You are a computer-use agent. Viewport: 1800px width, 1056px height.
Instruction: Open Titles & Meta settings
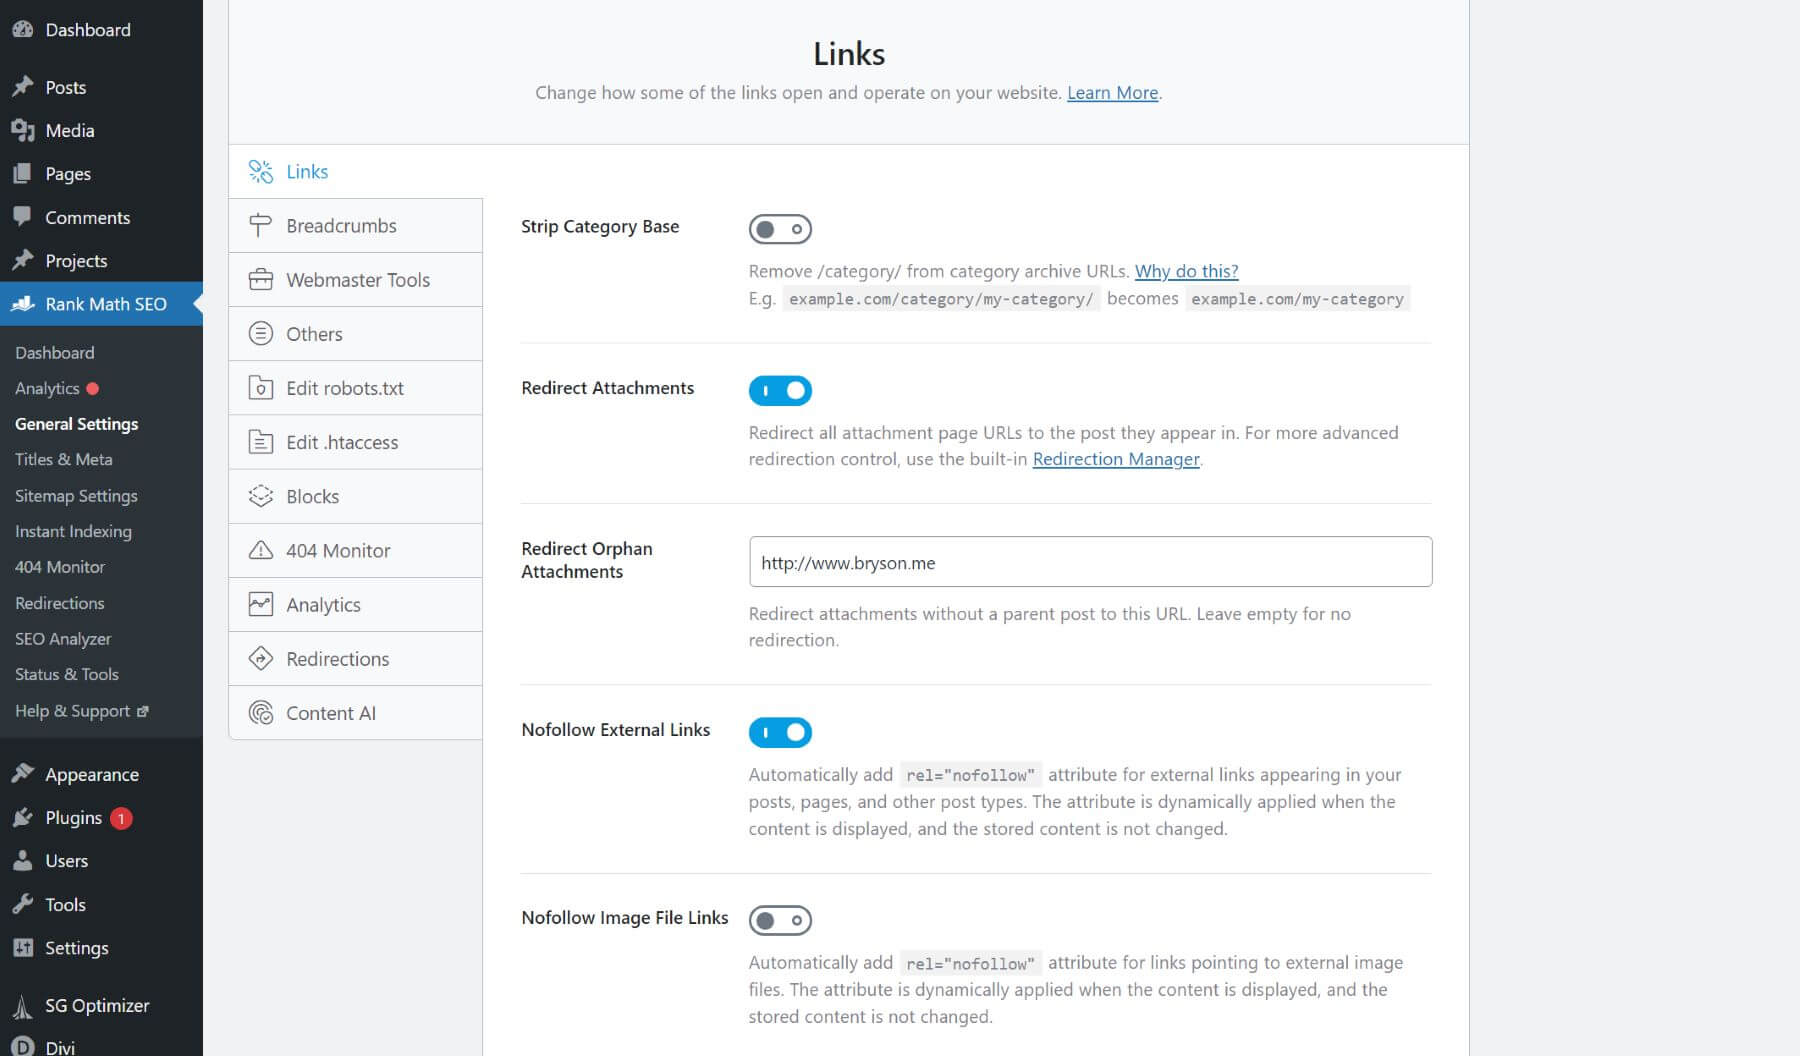63,459
